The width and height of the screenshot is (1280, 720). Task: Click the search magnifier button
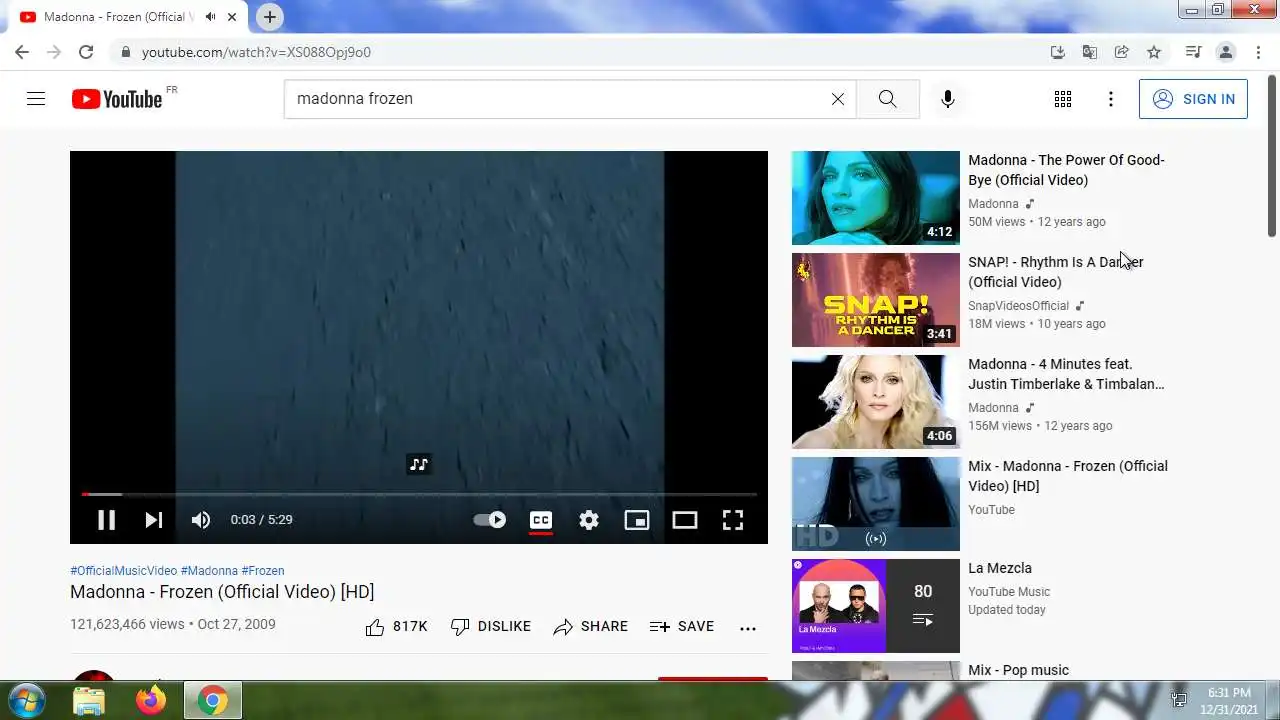tap(888, 99)
